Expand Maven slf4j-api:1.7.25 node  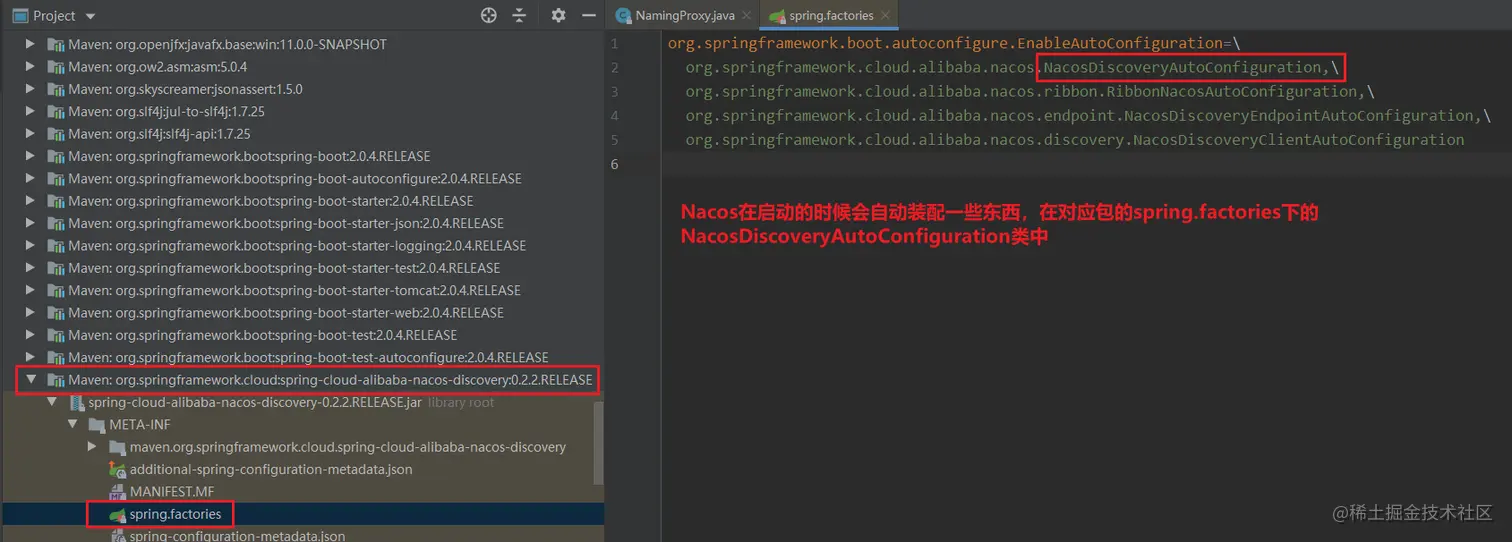30,134
